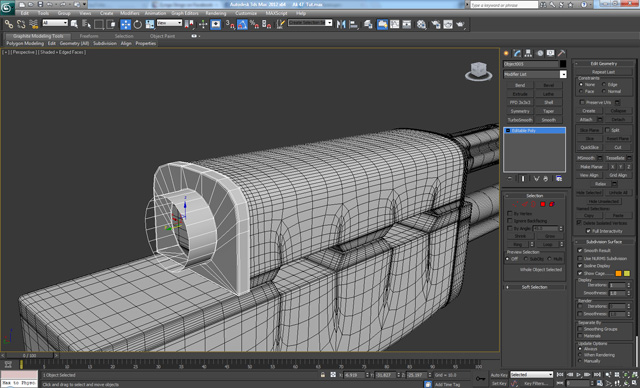Collapse the Selection rollout header
640x388 pixels.
[534, 196]
